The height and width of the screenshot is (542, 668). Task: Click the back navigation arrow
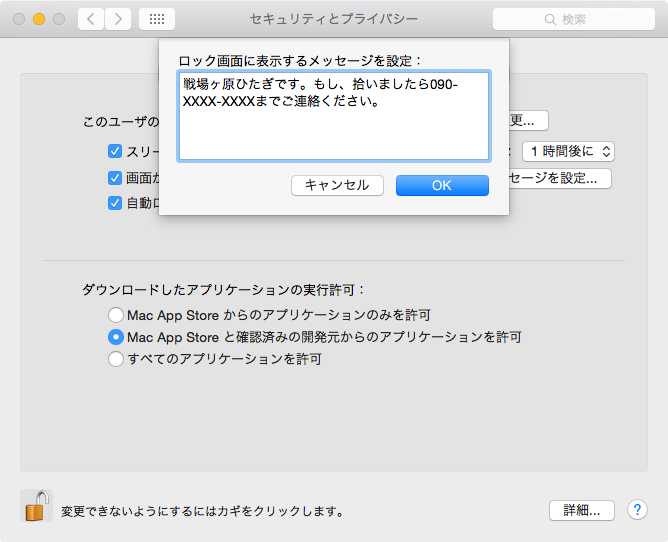pos(91,19)
